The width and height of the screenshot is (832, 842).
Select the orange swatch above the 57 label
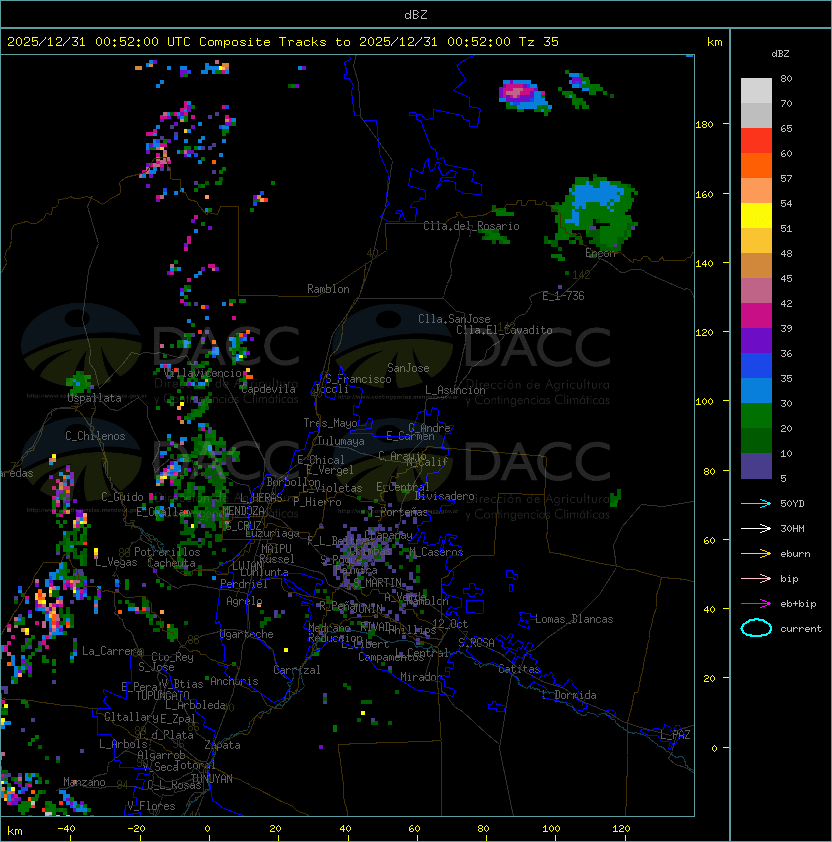click(x=756, y=165)
